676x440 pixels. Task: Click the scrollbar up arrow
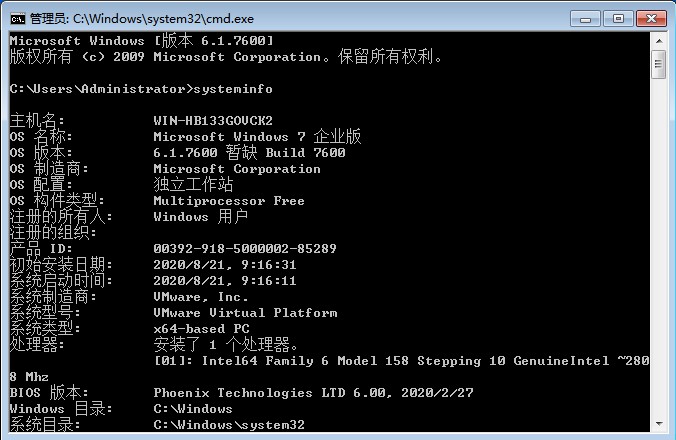point(657,41)
